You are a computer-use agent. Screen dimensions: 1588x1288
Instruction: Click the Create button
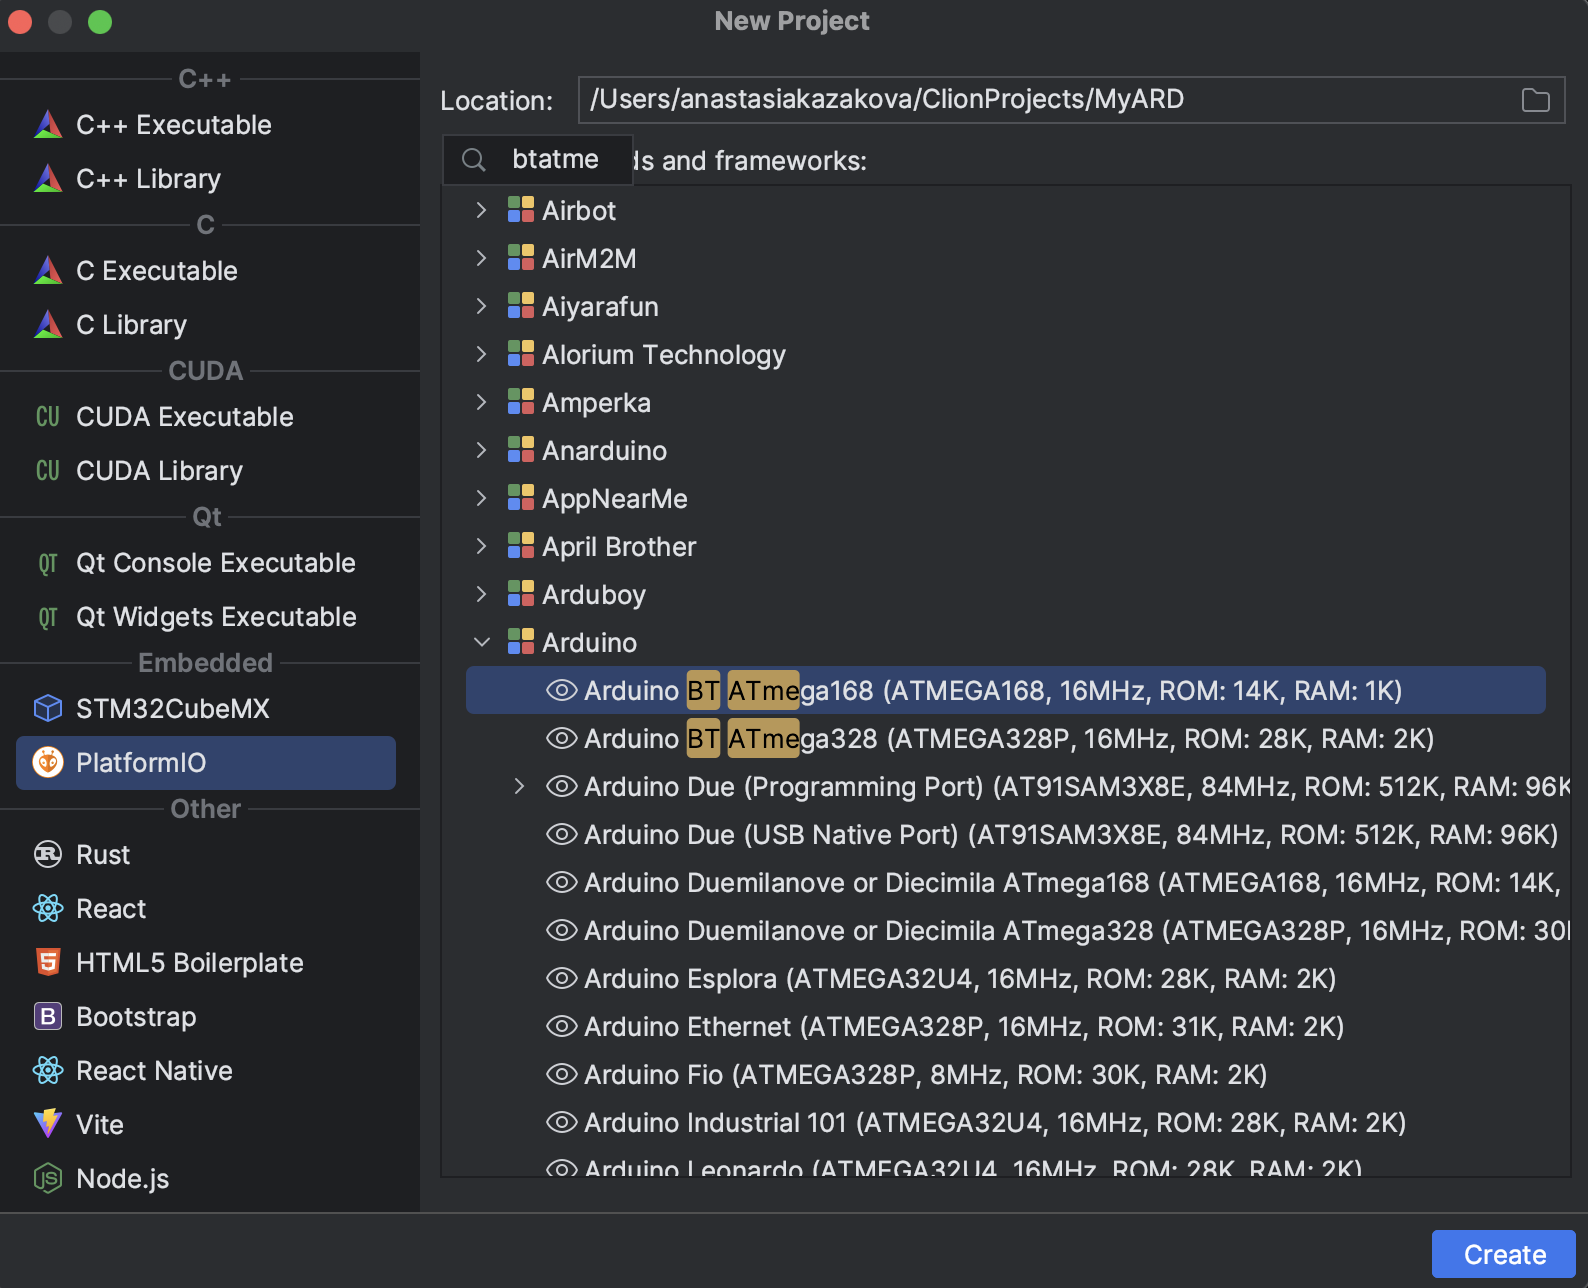point(1504,1254)
